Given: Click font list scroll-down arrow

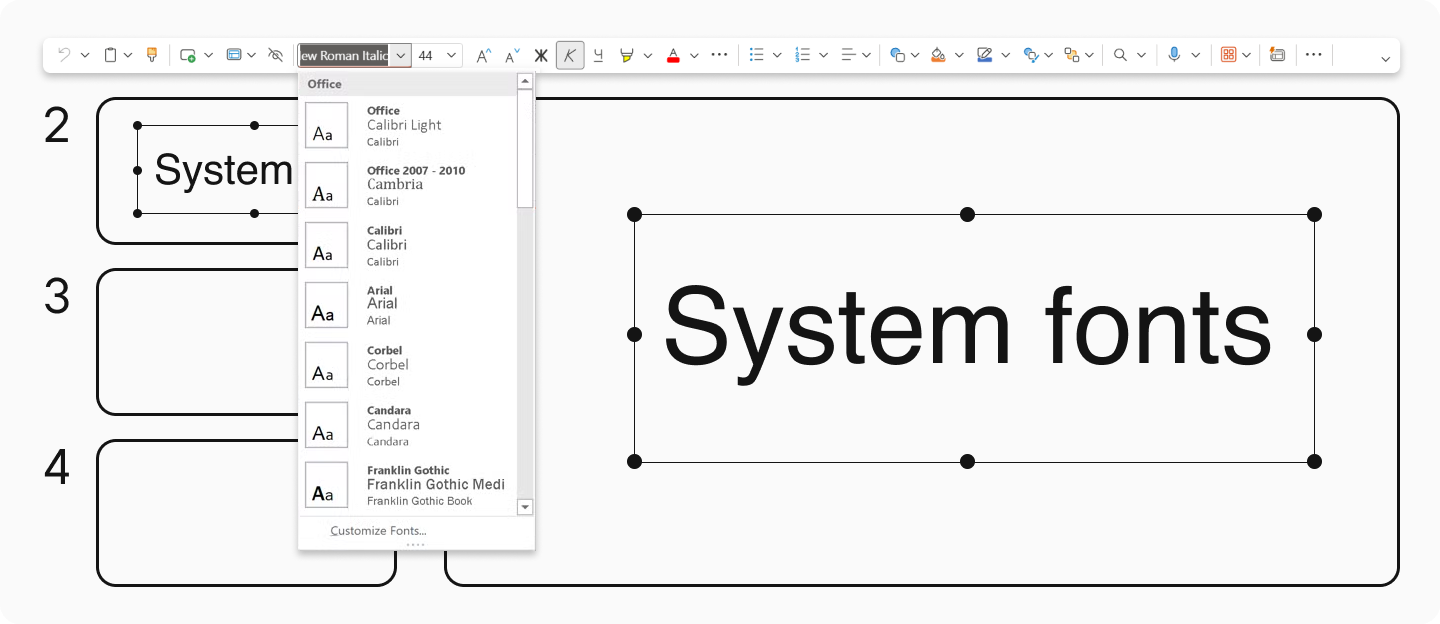Looking at the screenshot, I should coord(525,508).
